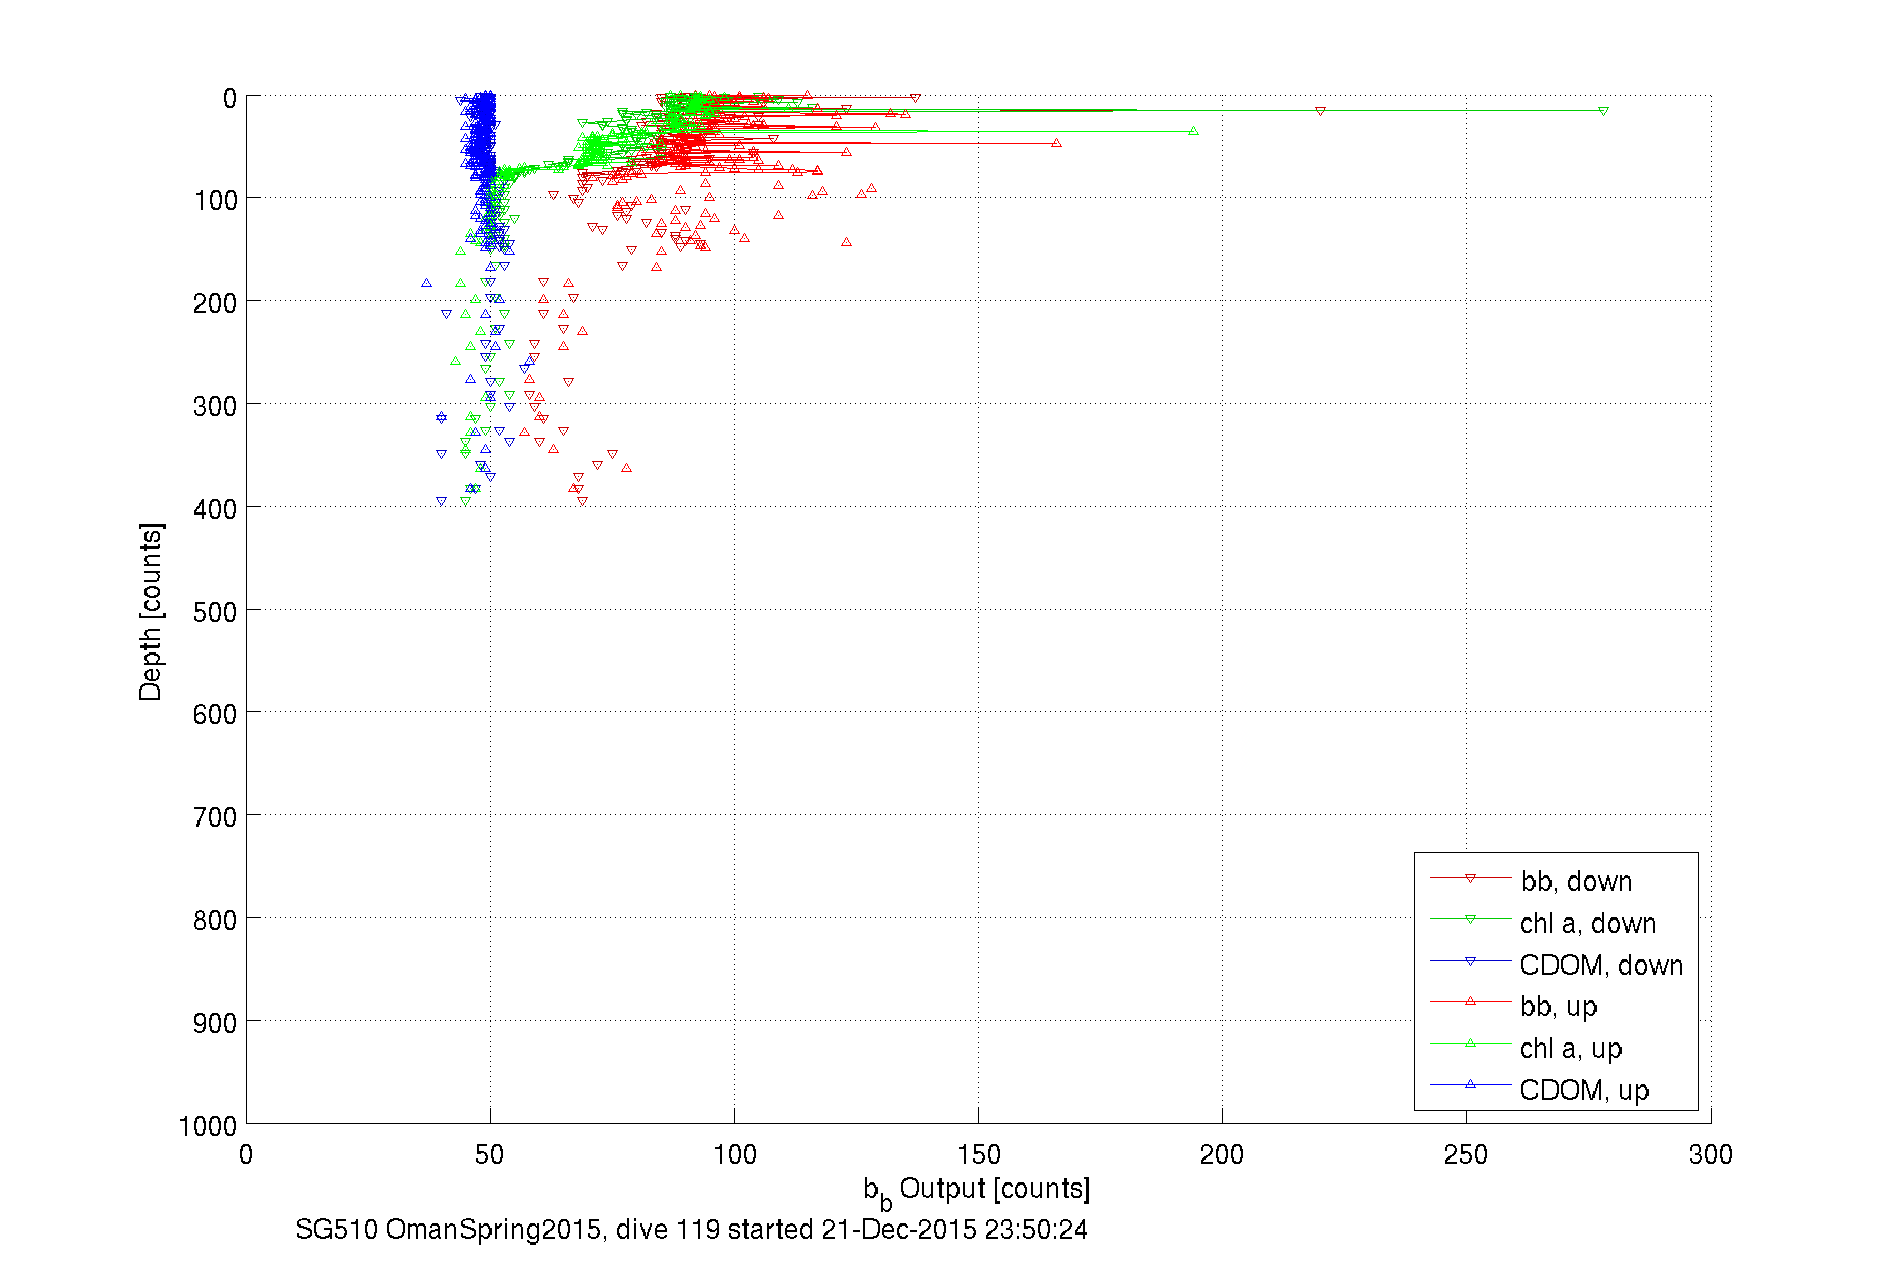This screenshot has height=1262, width=1891.
Task: Click the green outlier data point near 278 counts
Action: click(1603, 111)
